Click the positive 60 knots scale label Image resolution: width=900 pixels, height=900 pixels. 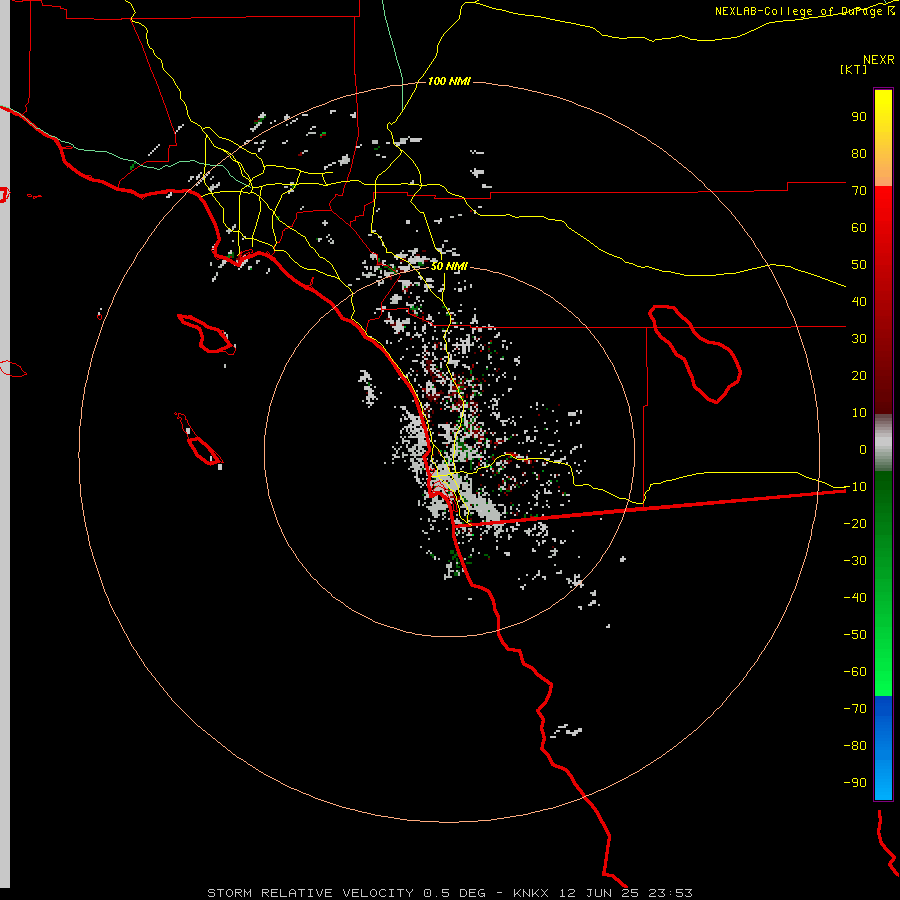pos(859,227)
